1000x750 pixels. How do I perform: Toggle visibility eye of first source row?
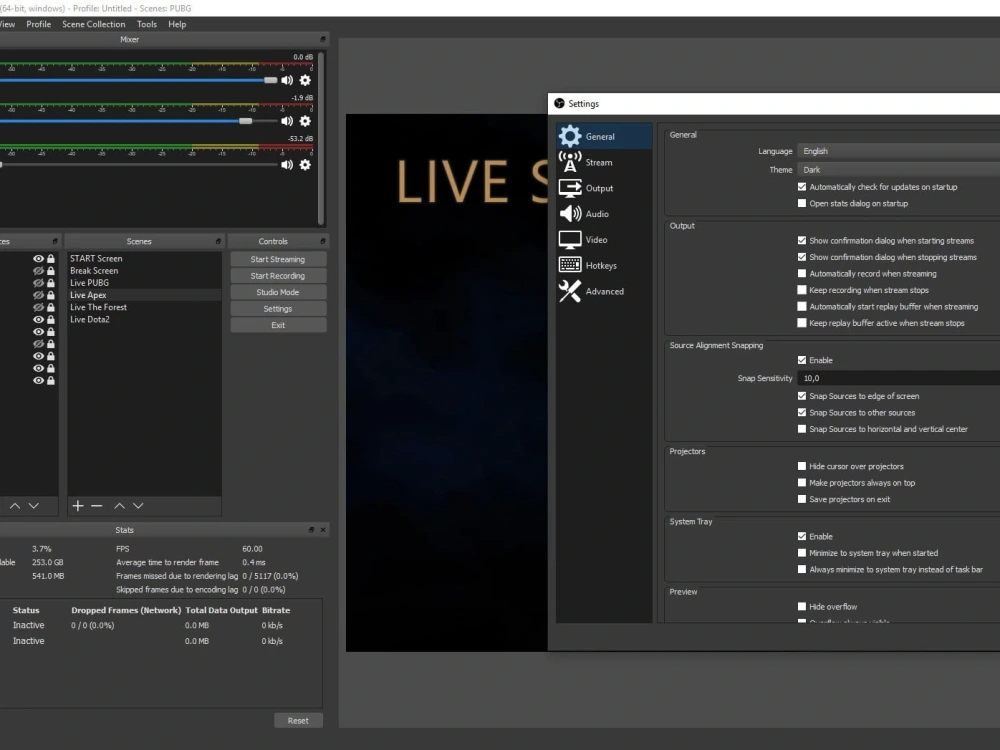tap(38, 259)
